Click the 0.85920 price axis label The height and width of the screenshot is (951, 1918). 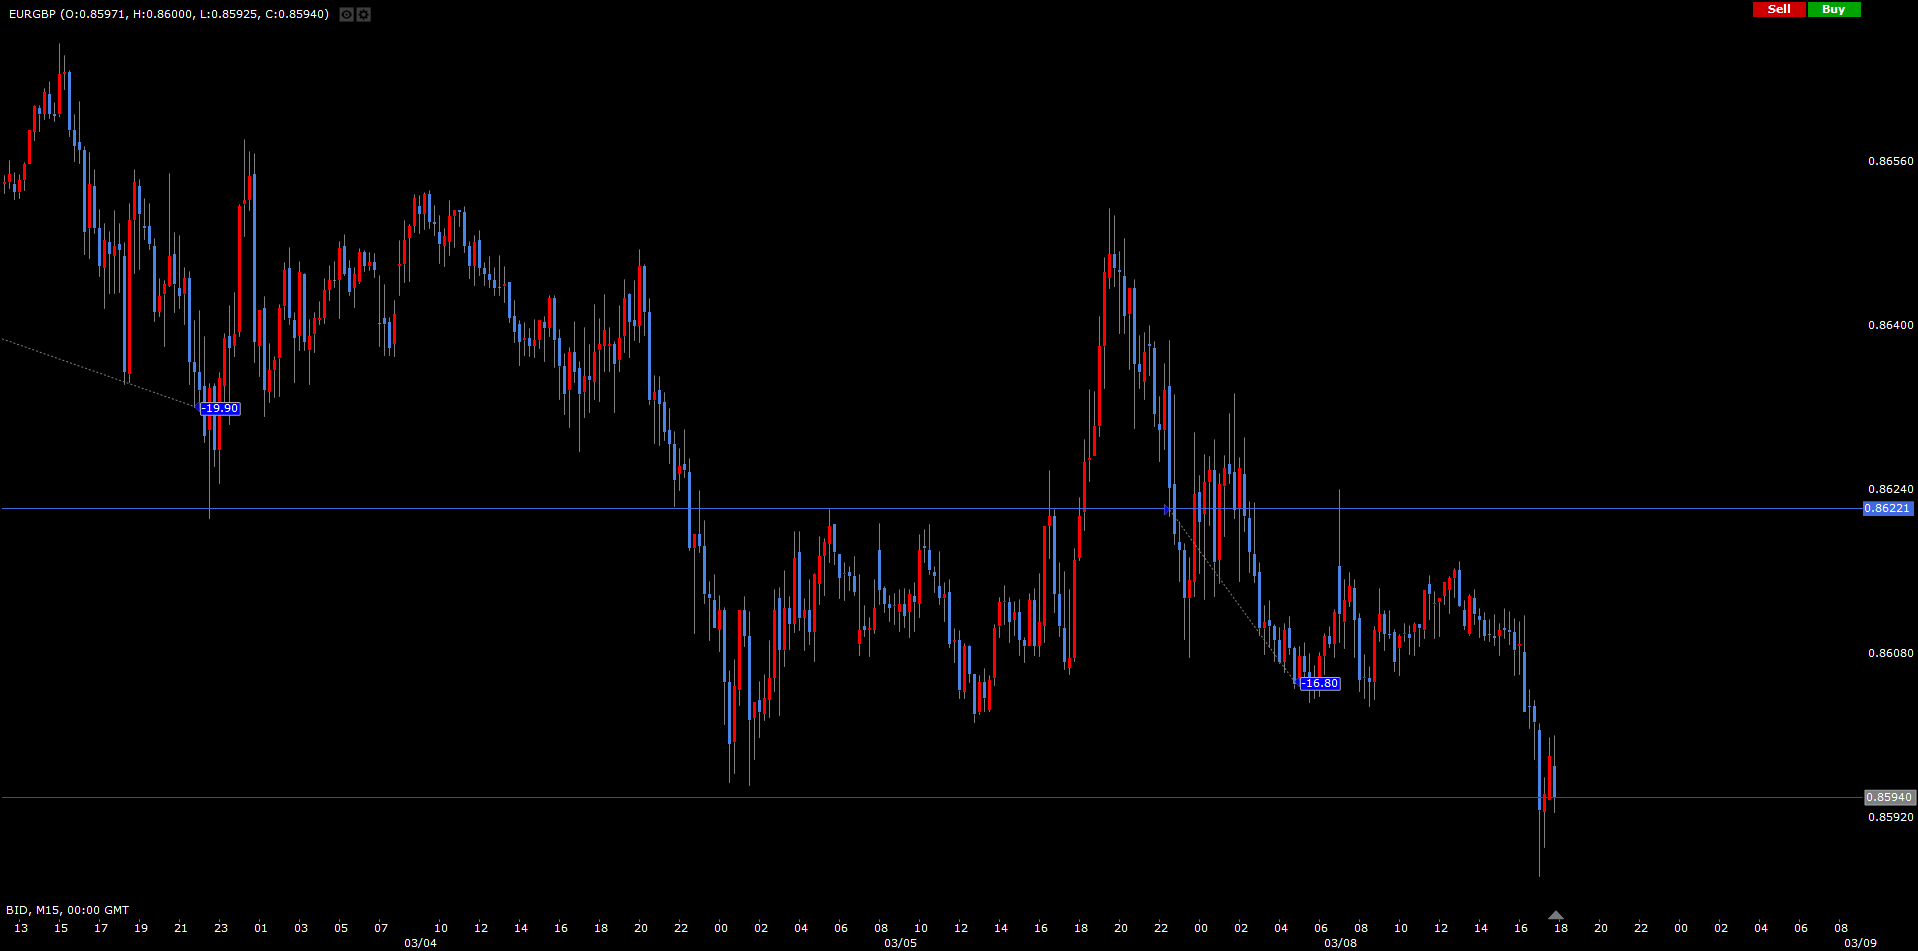[x=1890, y=817]
